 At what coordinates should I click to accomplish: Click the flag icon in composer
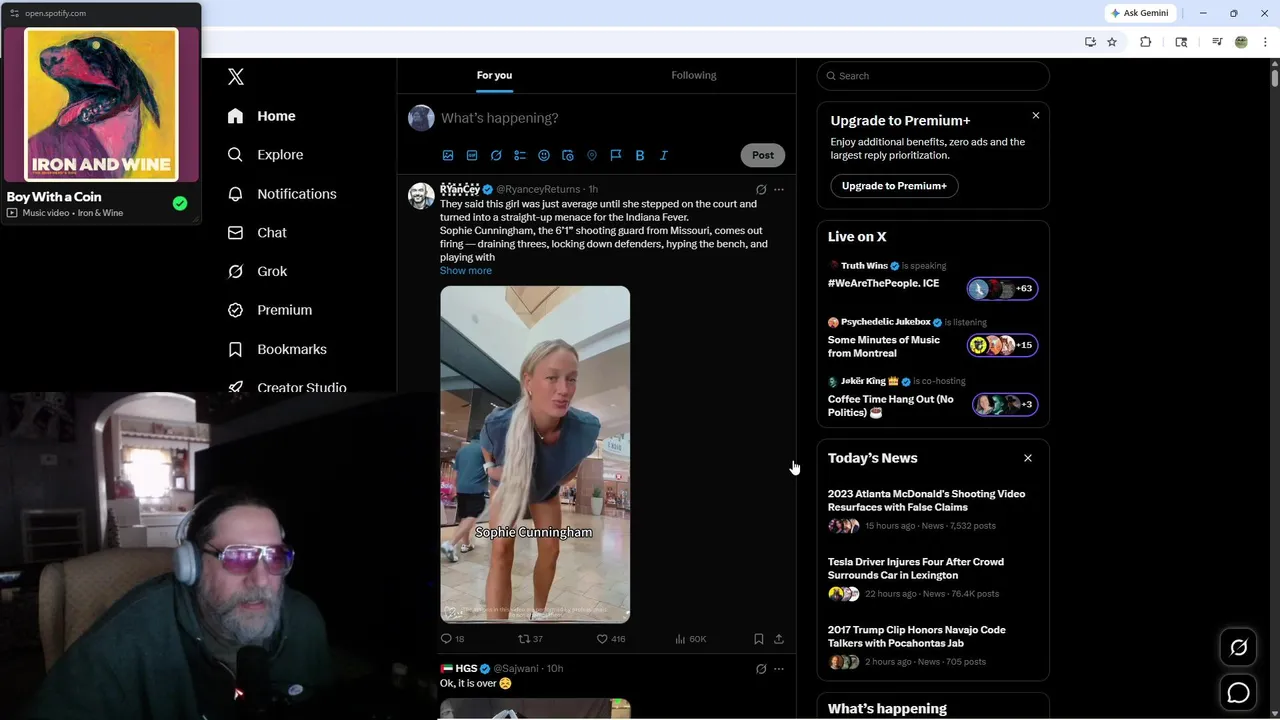tap(616, 155)
